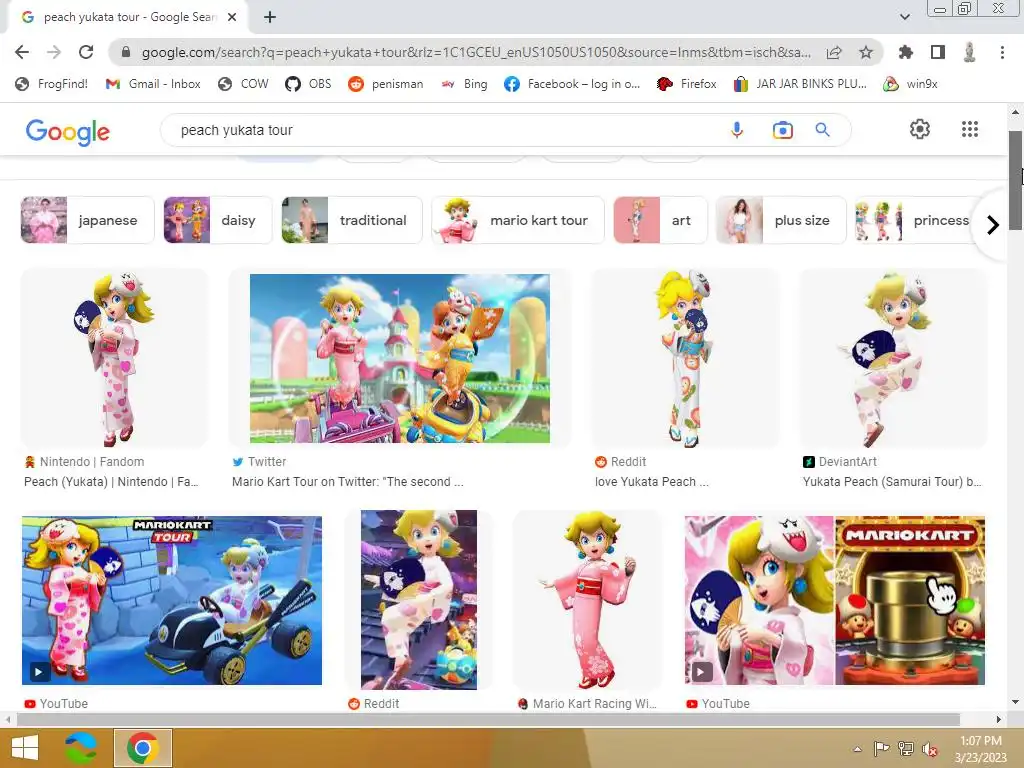The height and width of the screenshot is (768, 1024).
Task: Select the traditional filter chip
Action: pyautogui.click(x=352, y=220)
